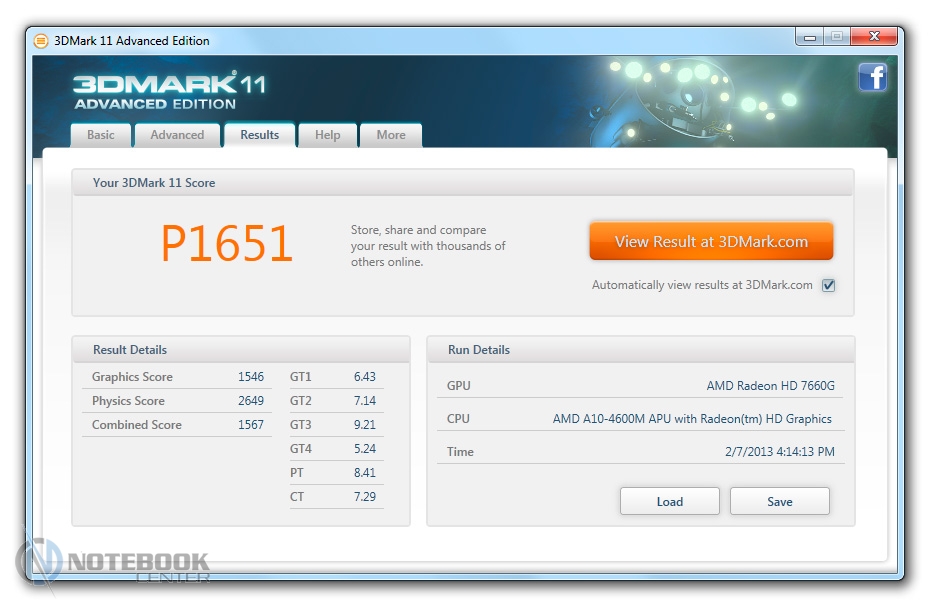Screen dimensions: 930x609
Task: Open the More tab
Action: (391, 135)
